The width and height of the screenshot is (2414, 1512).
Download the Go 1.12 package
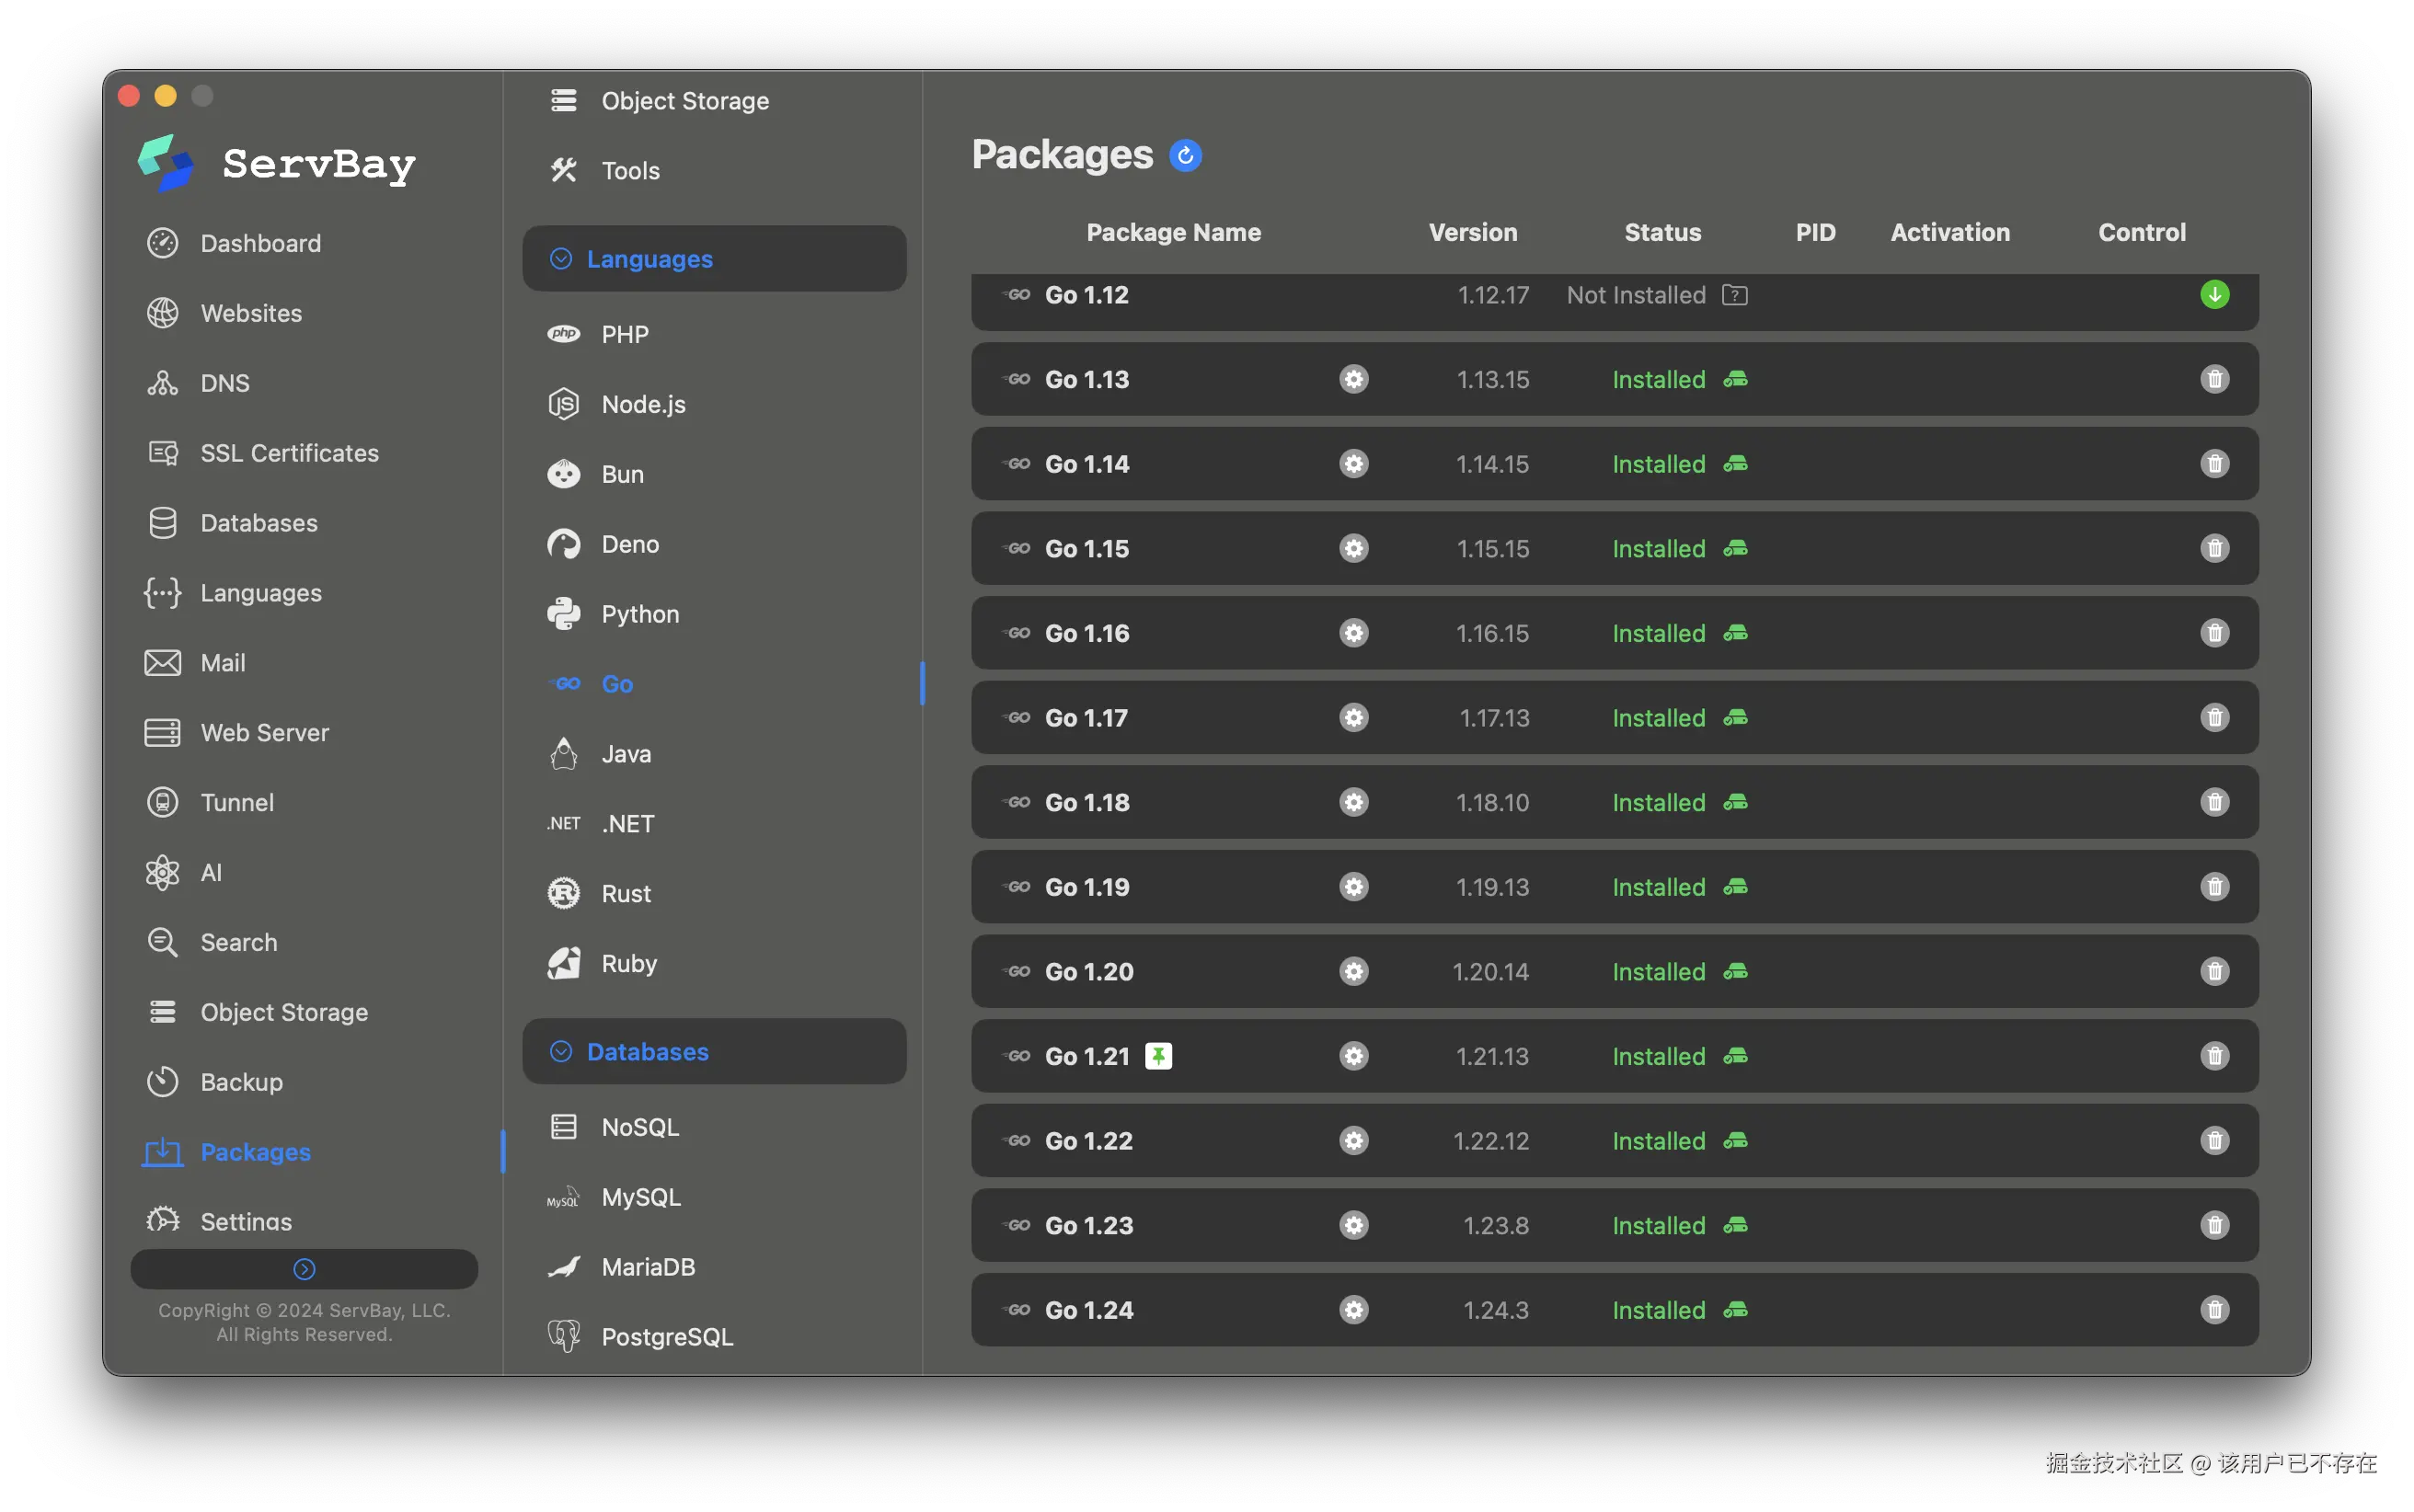coord(2214,295)
